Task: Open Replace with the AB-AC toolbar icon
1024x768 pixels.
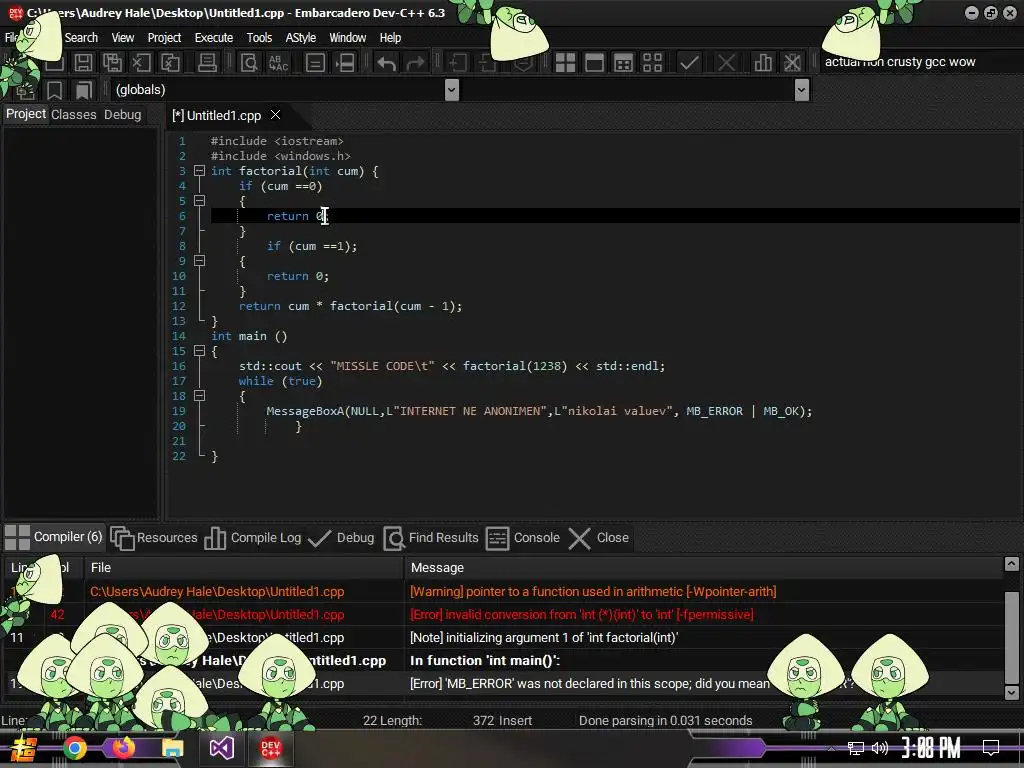Action: point(278,63)
